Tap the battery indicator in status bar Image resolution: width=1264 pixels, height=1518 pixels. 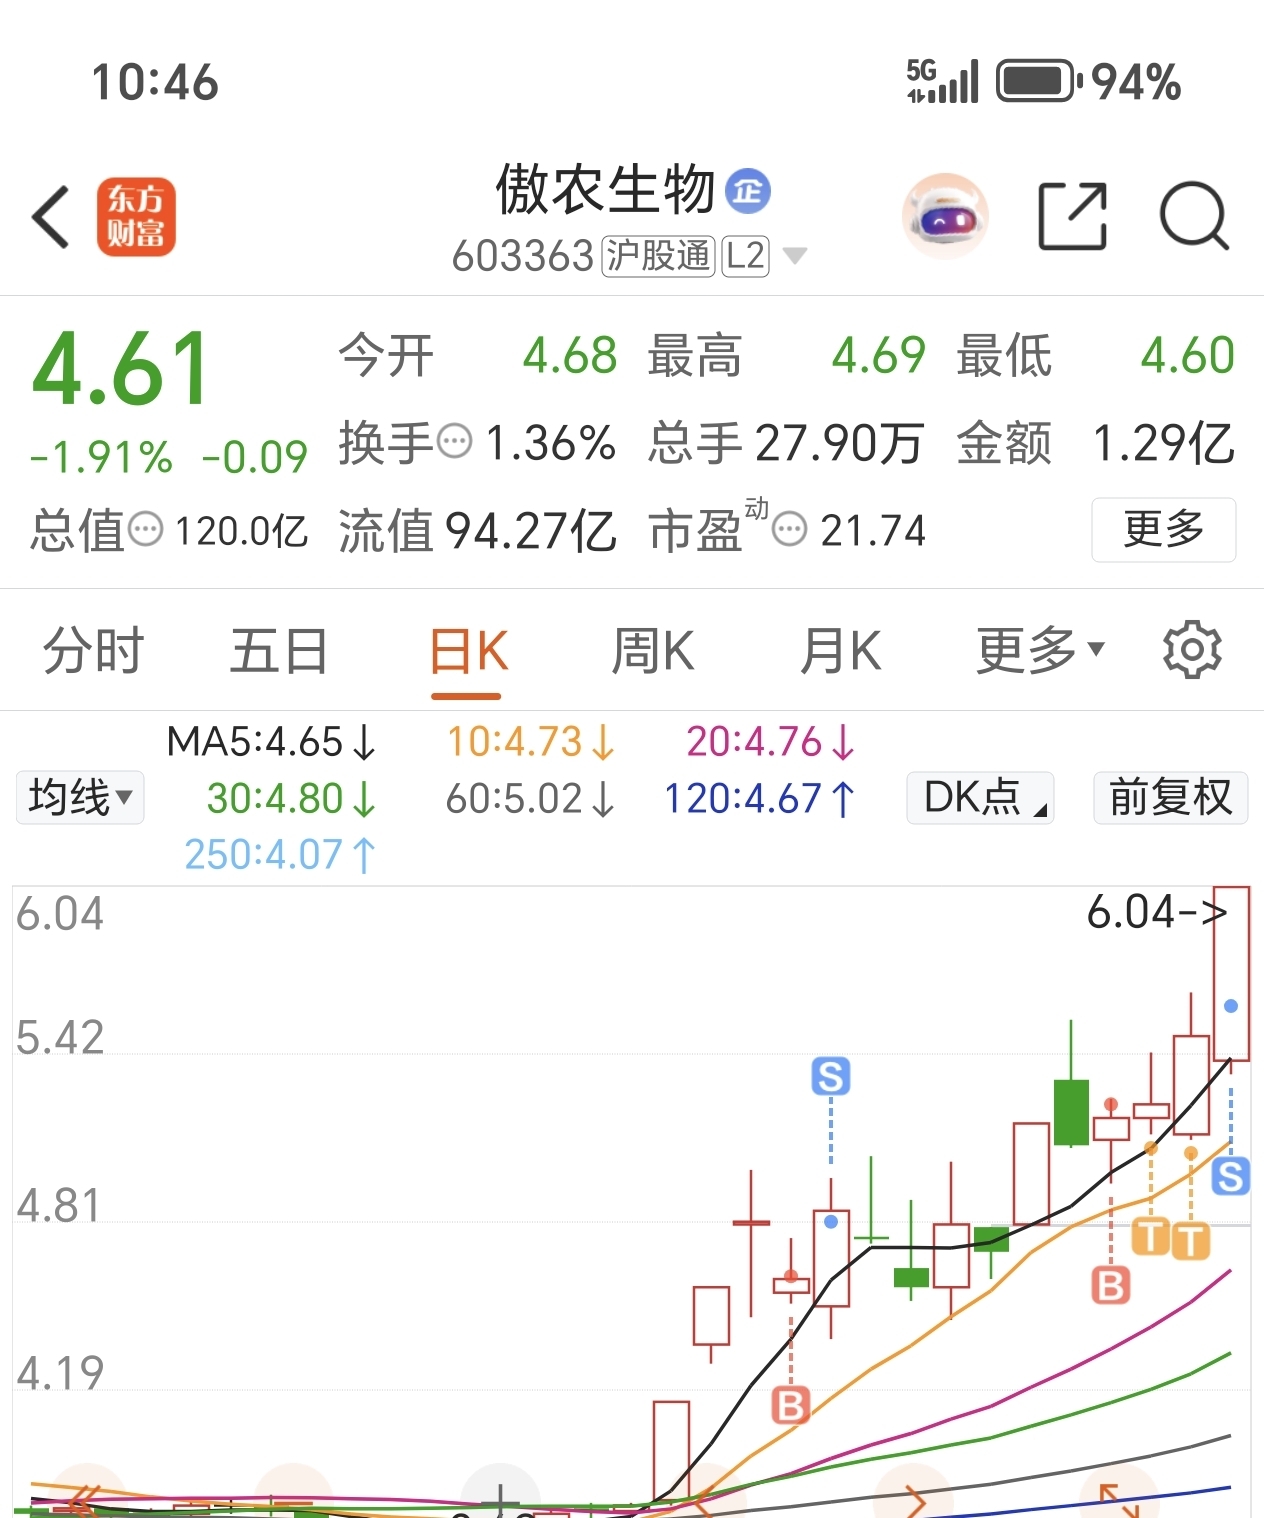click(1040, 82)
